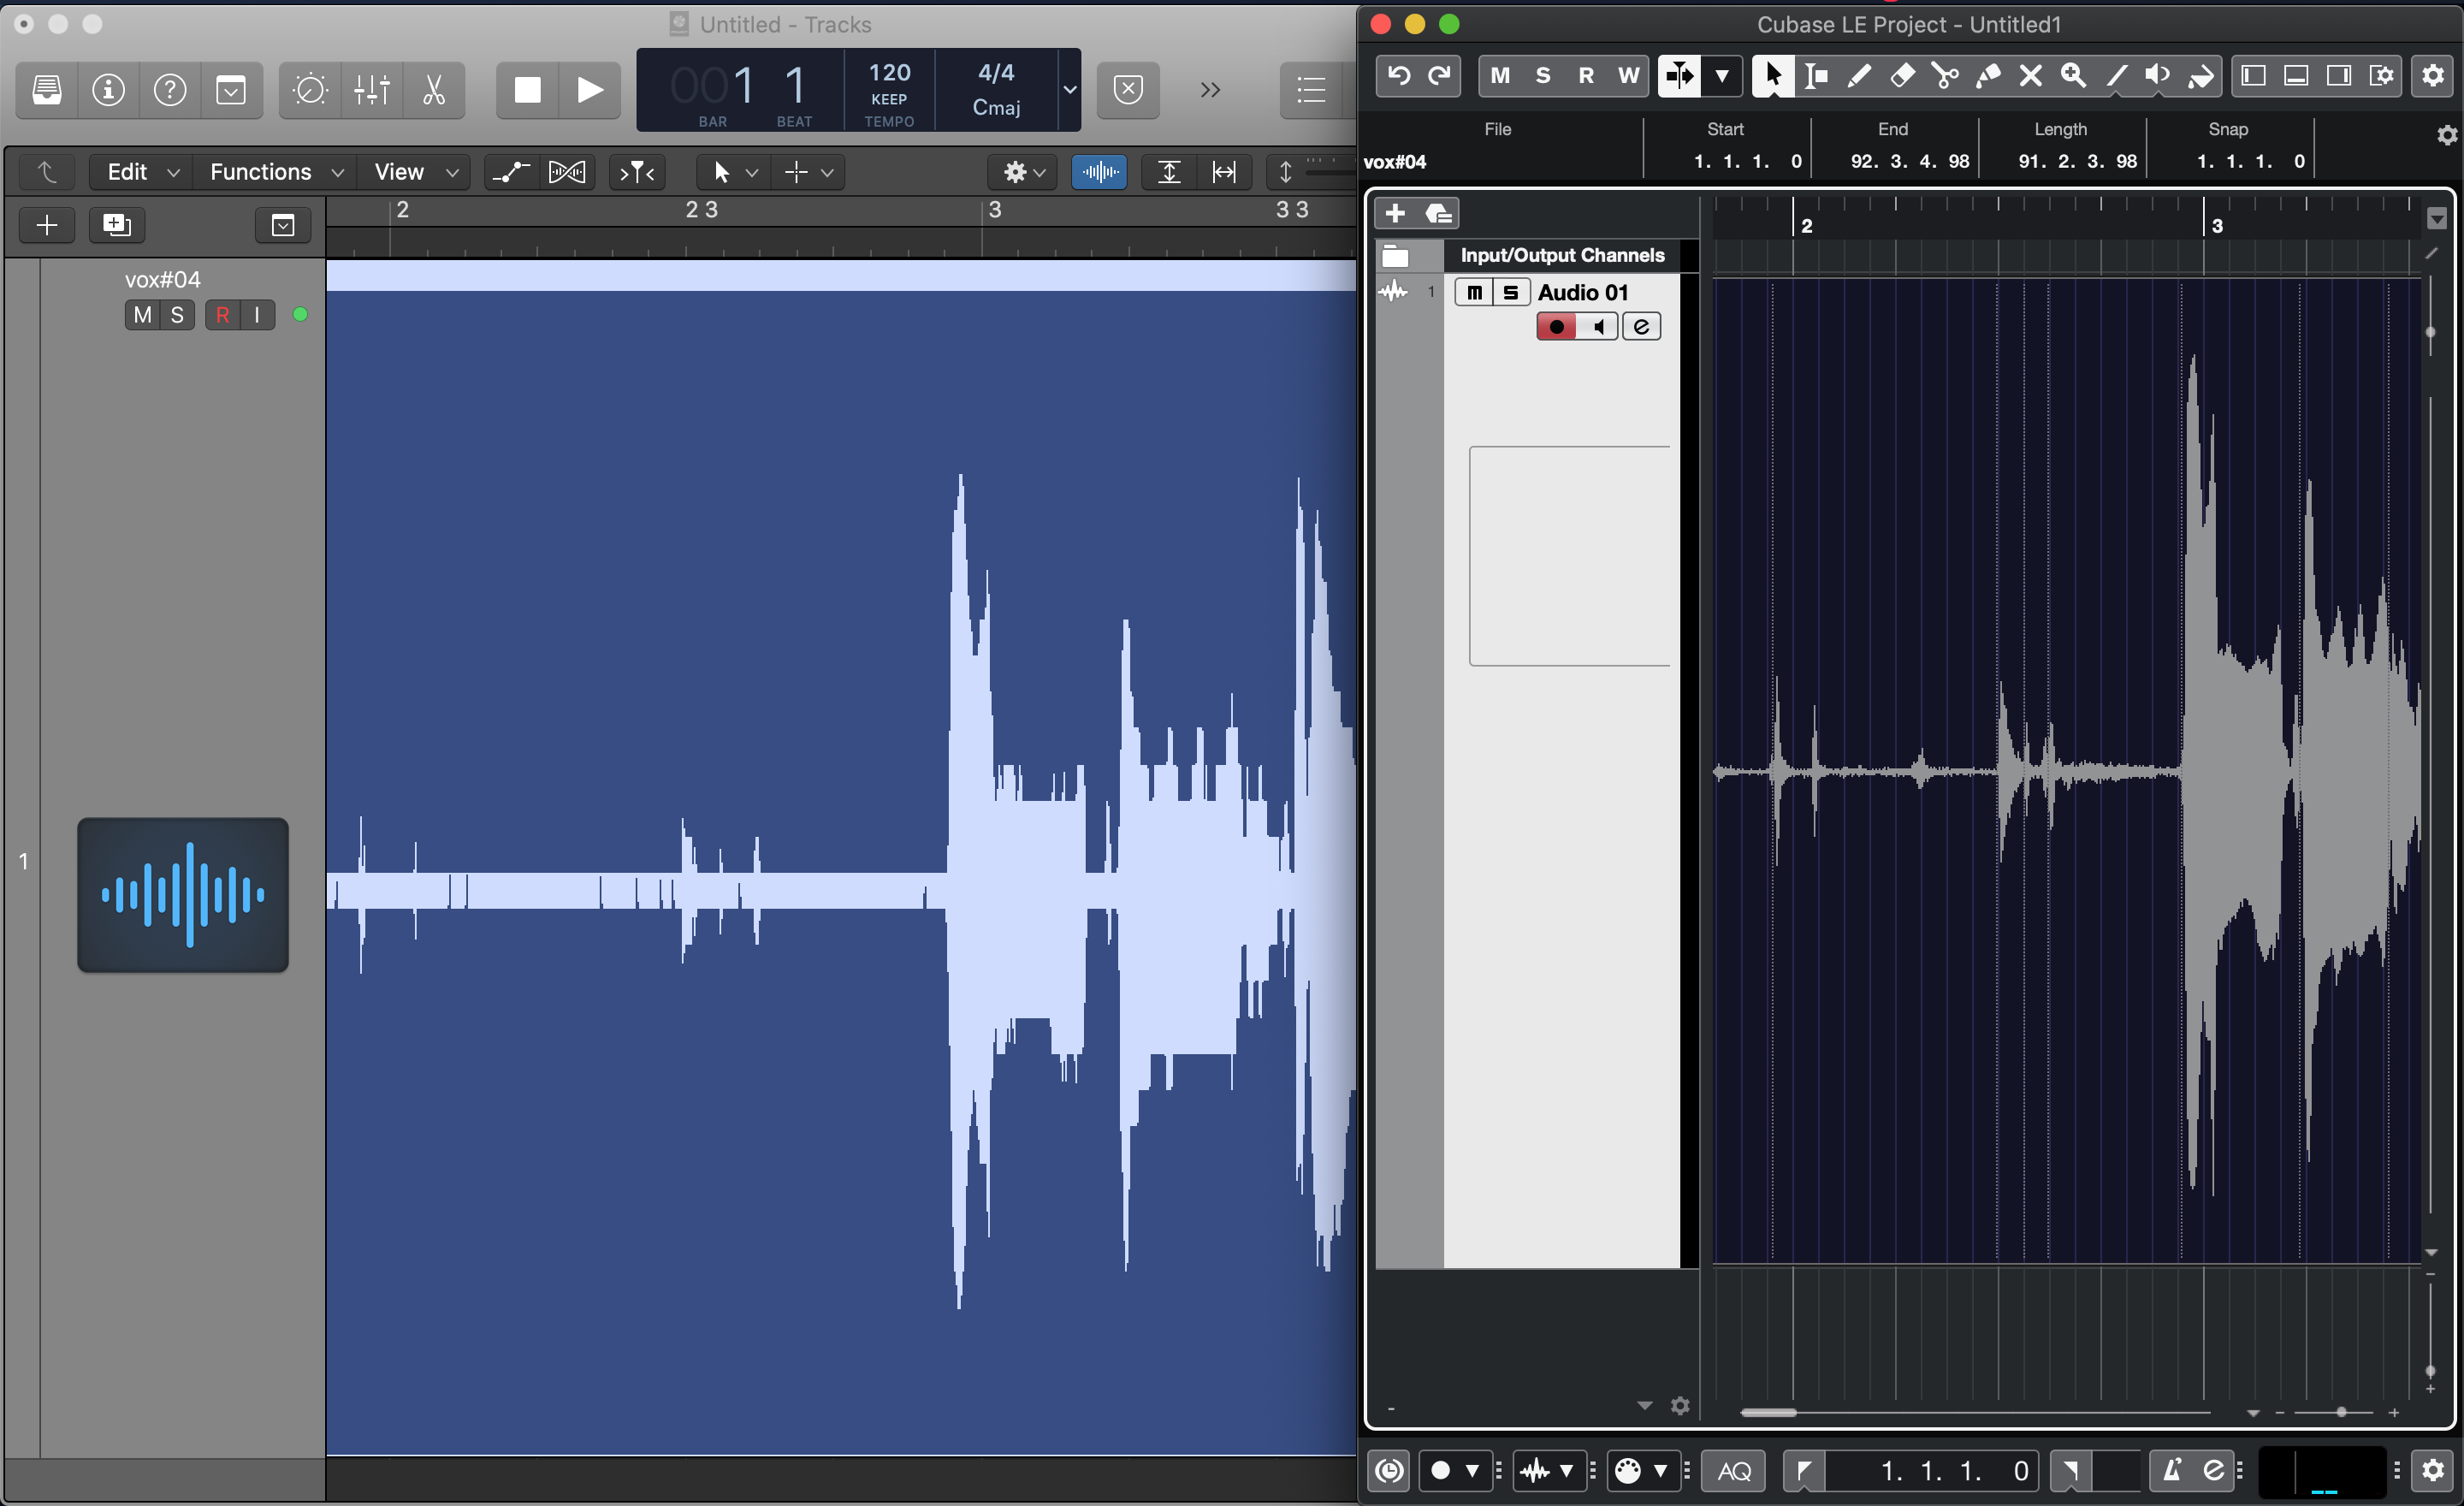Open Logic mixer via sliders icon
The width and height of the screenshot is (2464, 1506).
pyautogui.click(x=372, y=90)
